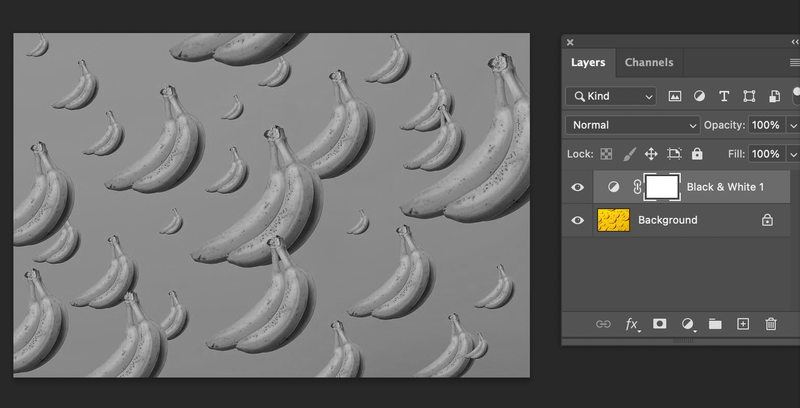Open the Normal blend mode dropdown
800x408 pixels.
point(632,125)
